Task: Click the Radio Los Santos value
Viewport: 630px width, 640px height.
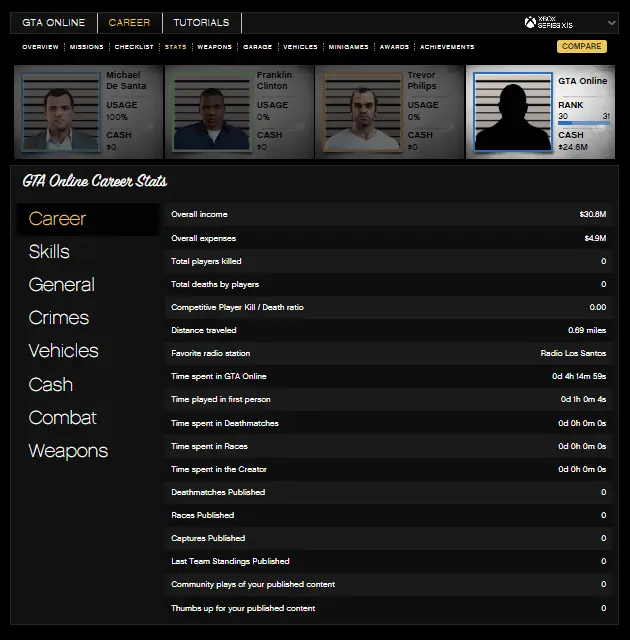Action: click(x=573, y=353)
